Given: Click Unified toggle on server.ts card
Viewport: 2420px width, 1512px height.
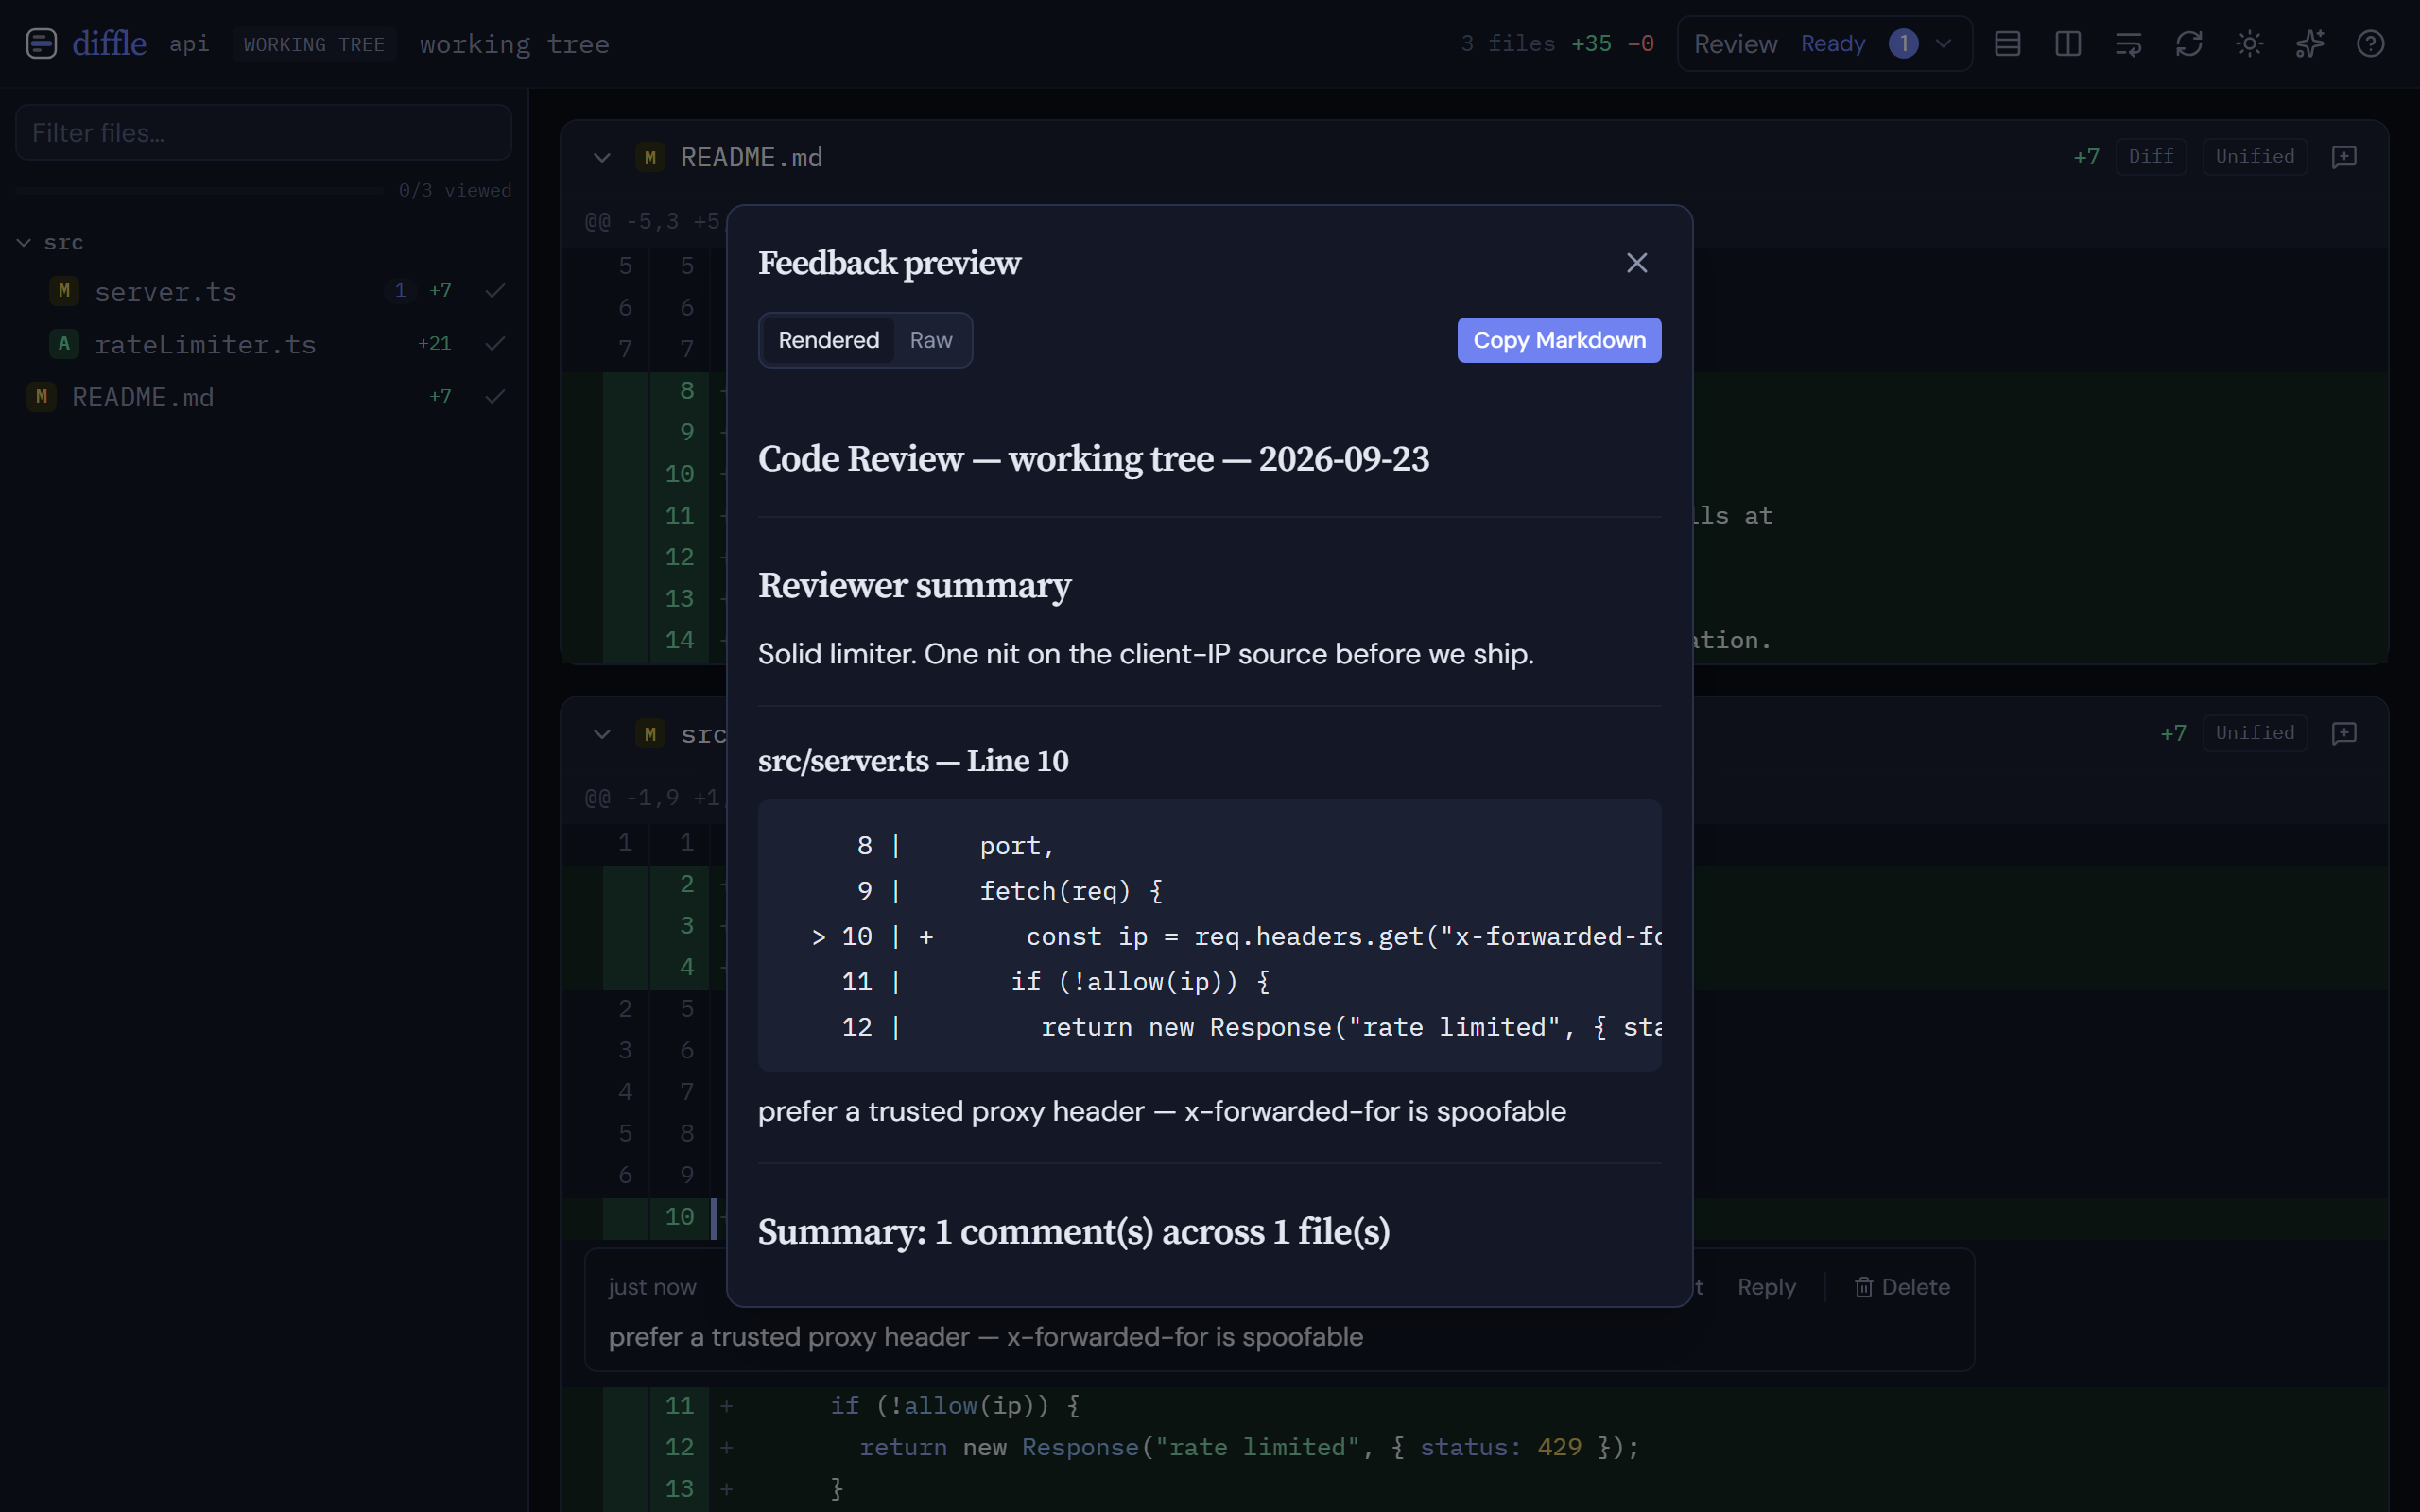Looking at the screenshot, I should 2255,733.
